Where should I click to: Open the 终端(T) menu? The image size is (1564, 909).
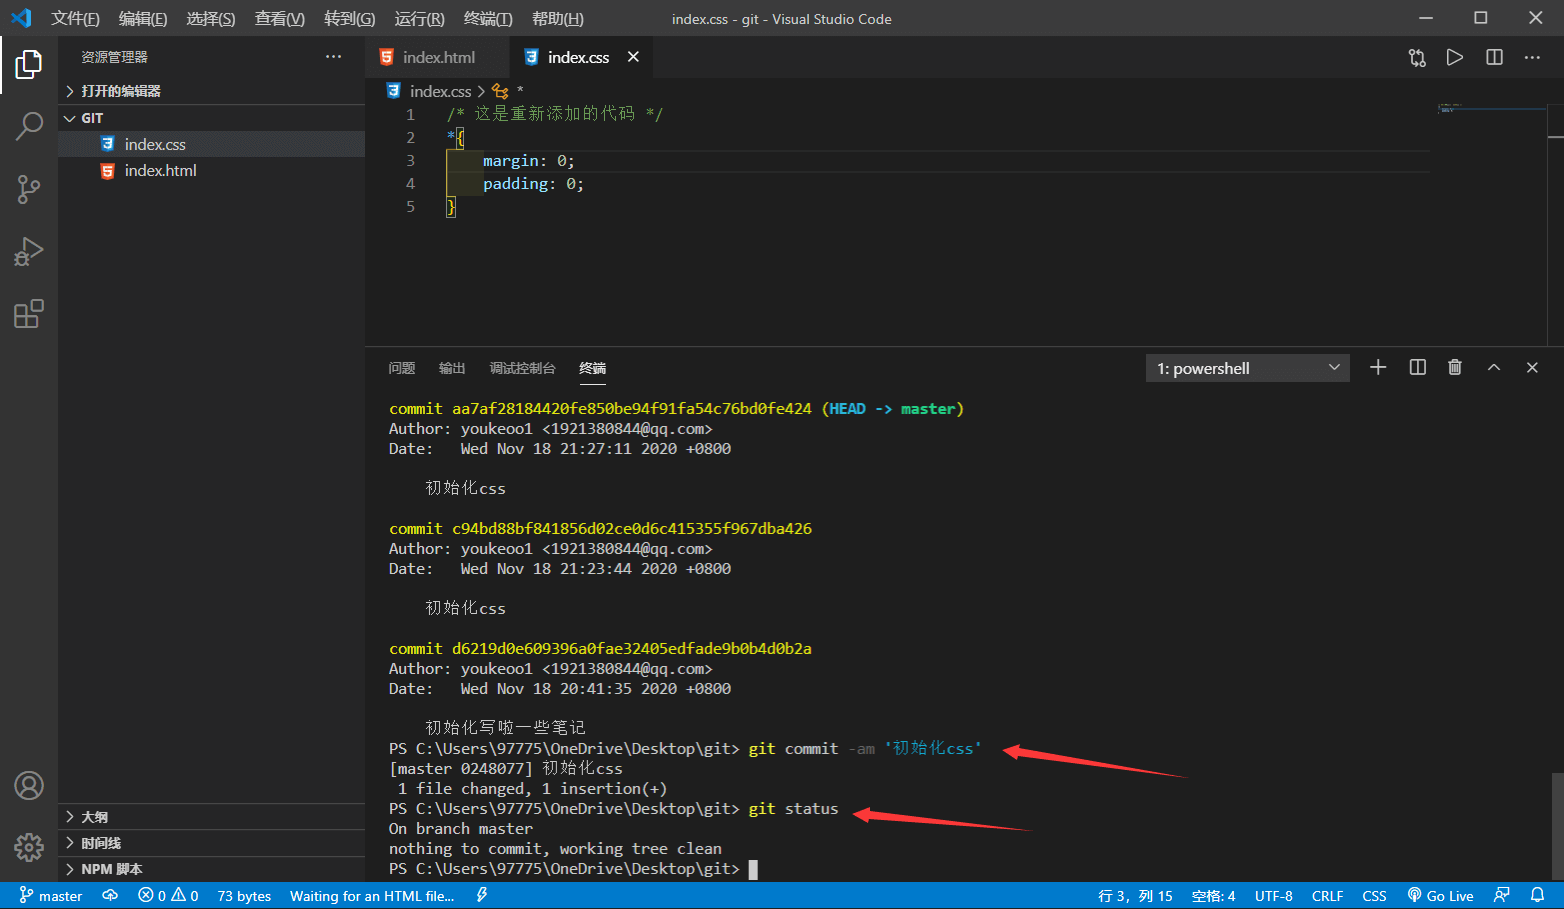[x=489, y=19]
